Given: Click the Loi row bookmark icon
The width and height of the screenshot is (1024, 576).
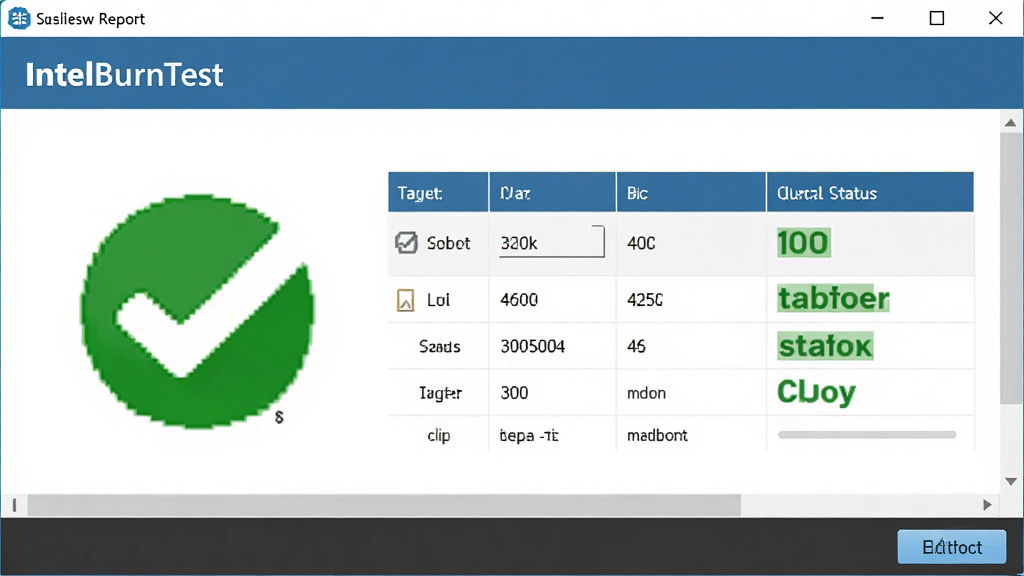Looking at the screenshot, I should point(406,300).
